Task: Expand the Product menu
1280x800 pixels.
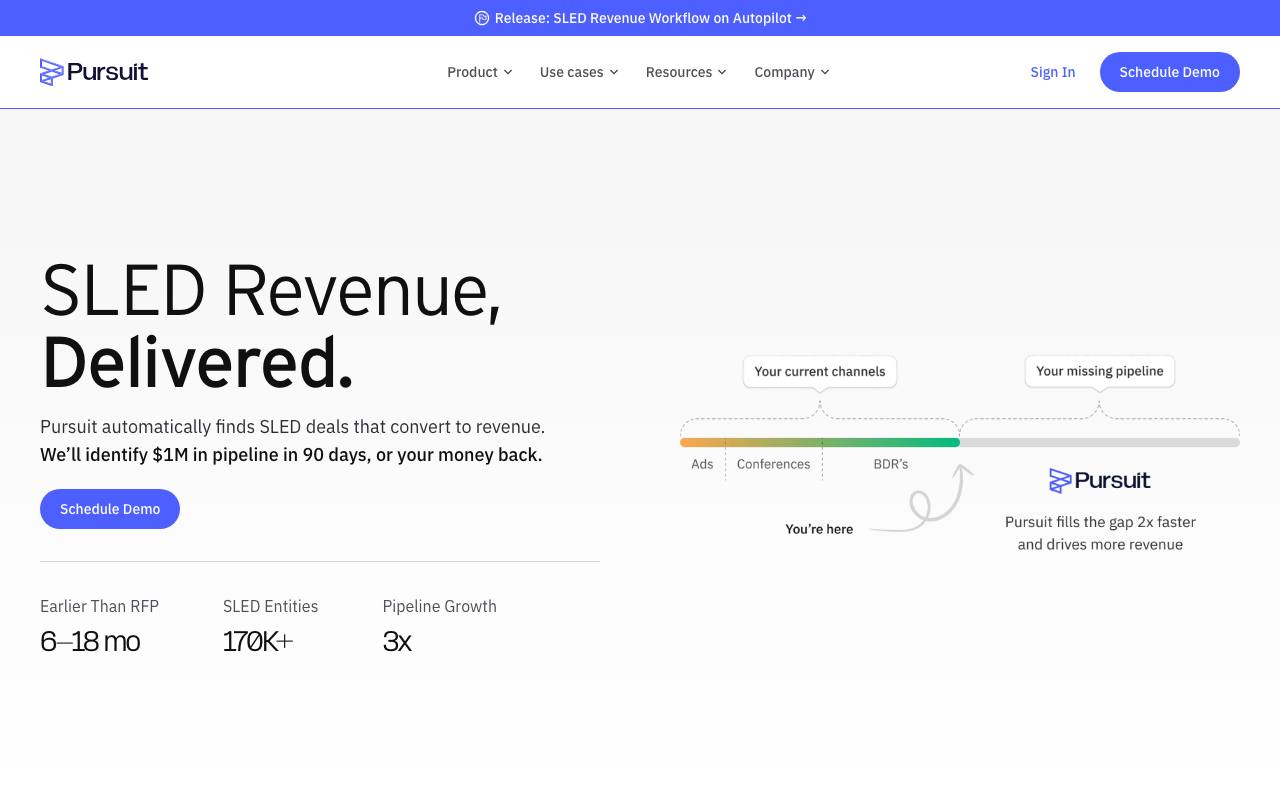Action: pyautogui.click(x=480, y=72)
